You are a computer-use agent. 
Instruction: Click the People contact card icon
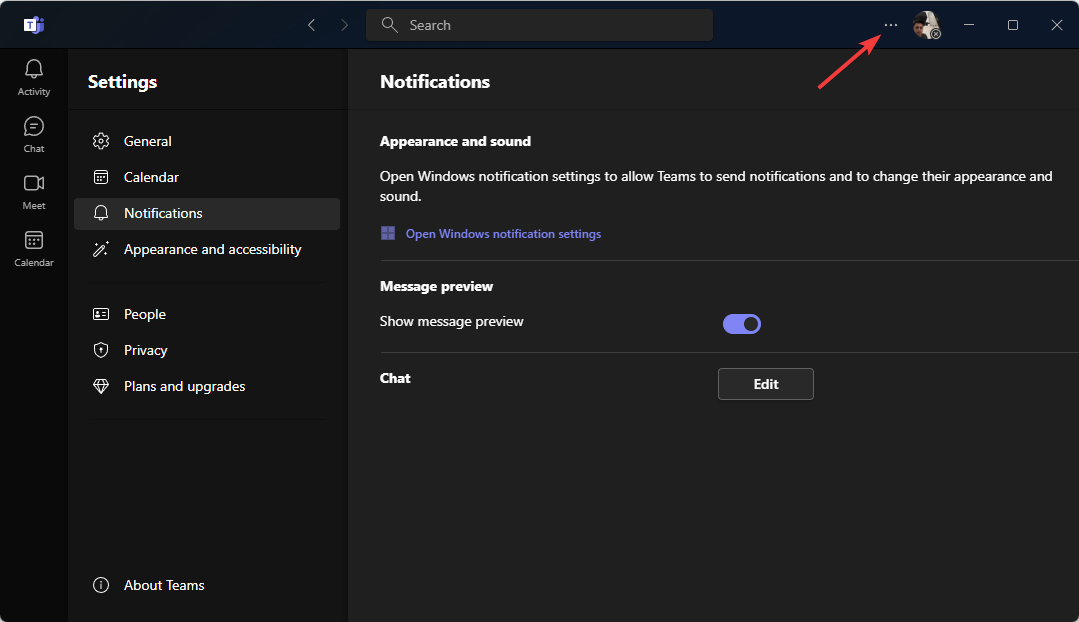(101, 314)
